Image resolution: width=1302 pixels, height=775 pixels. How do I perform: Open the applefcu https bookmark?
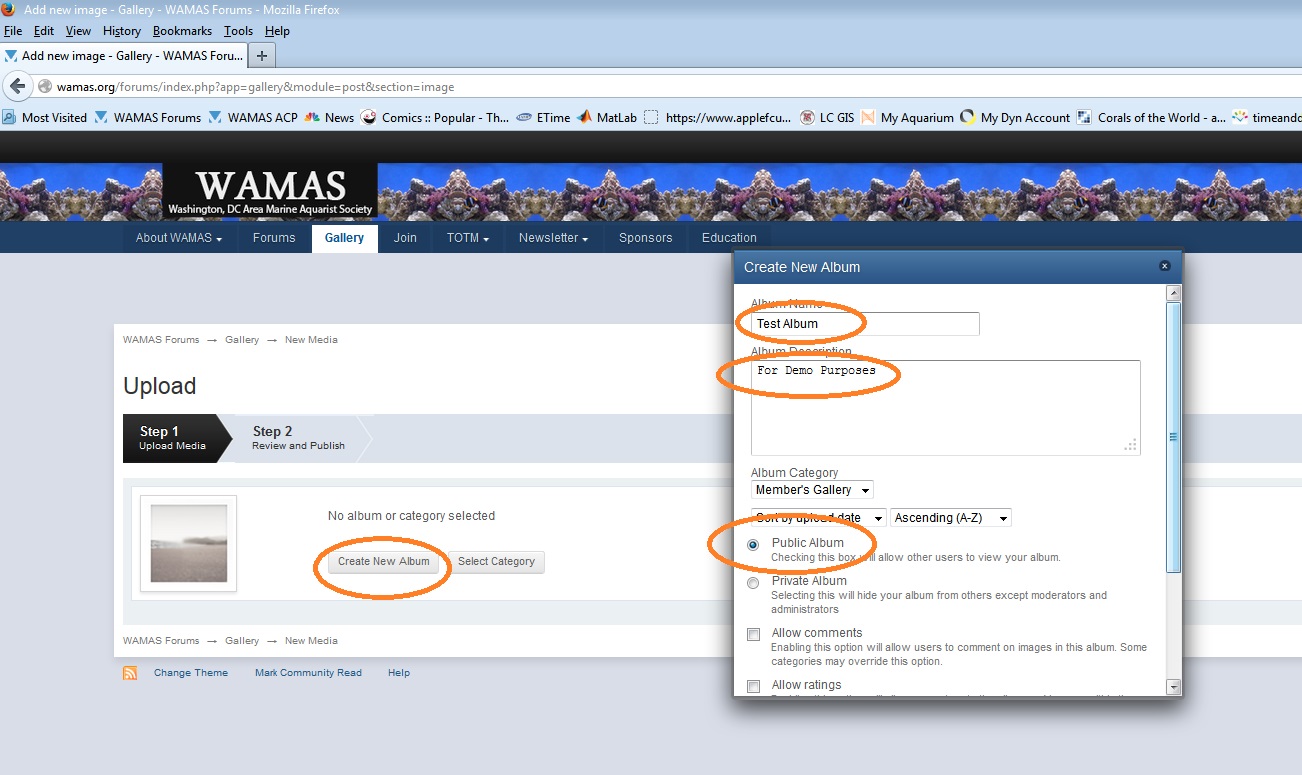[718, 117]
